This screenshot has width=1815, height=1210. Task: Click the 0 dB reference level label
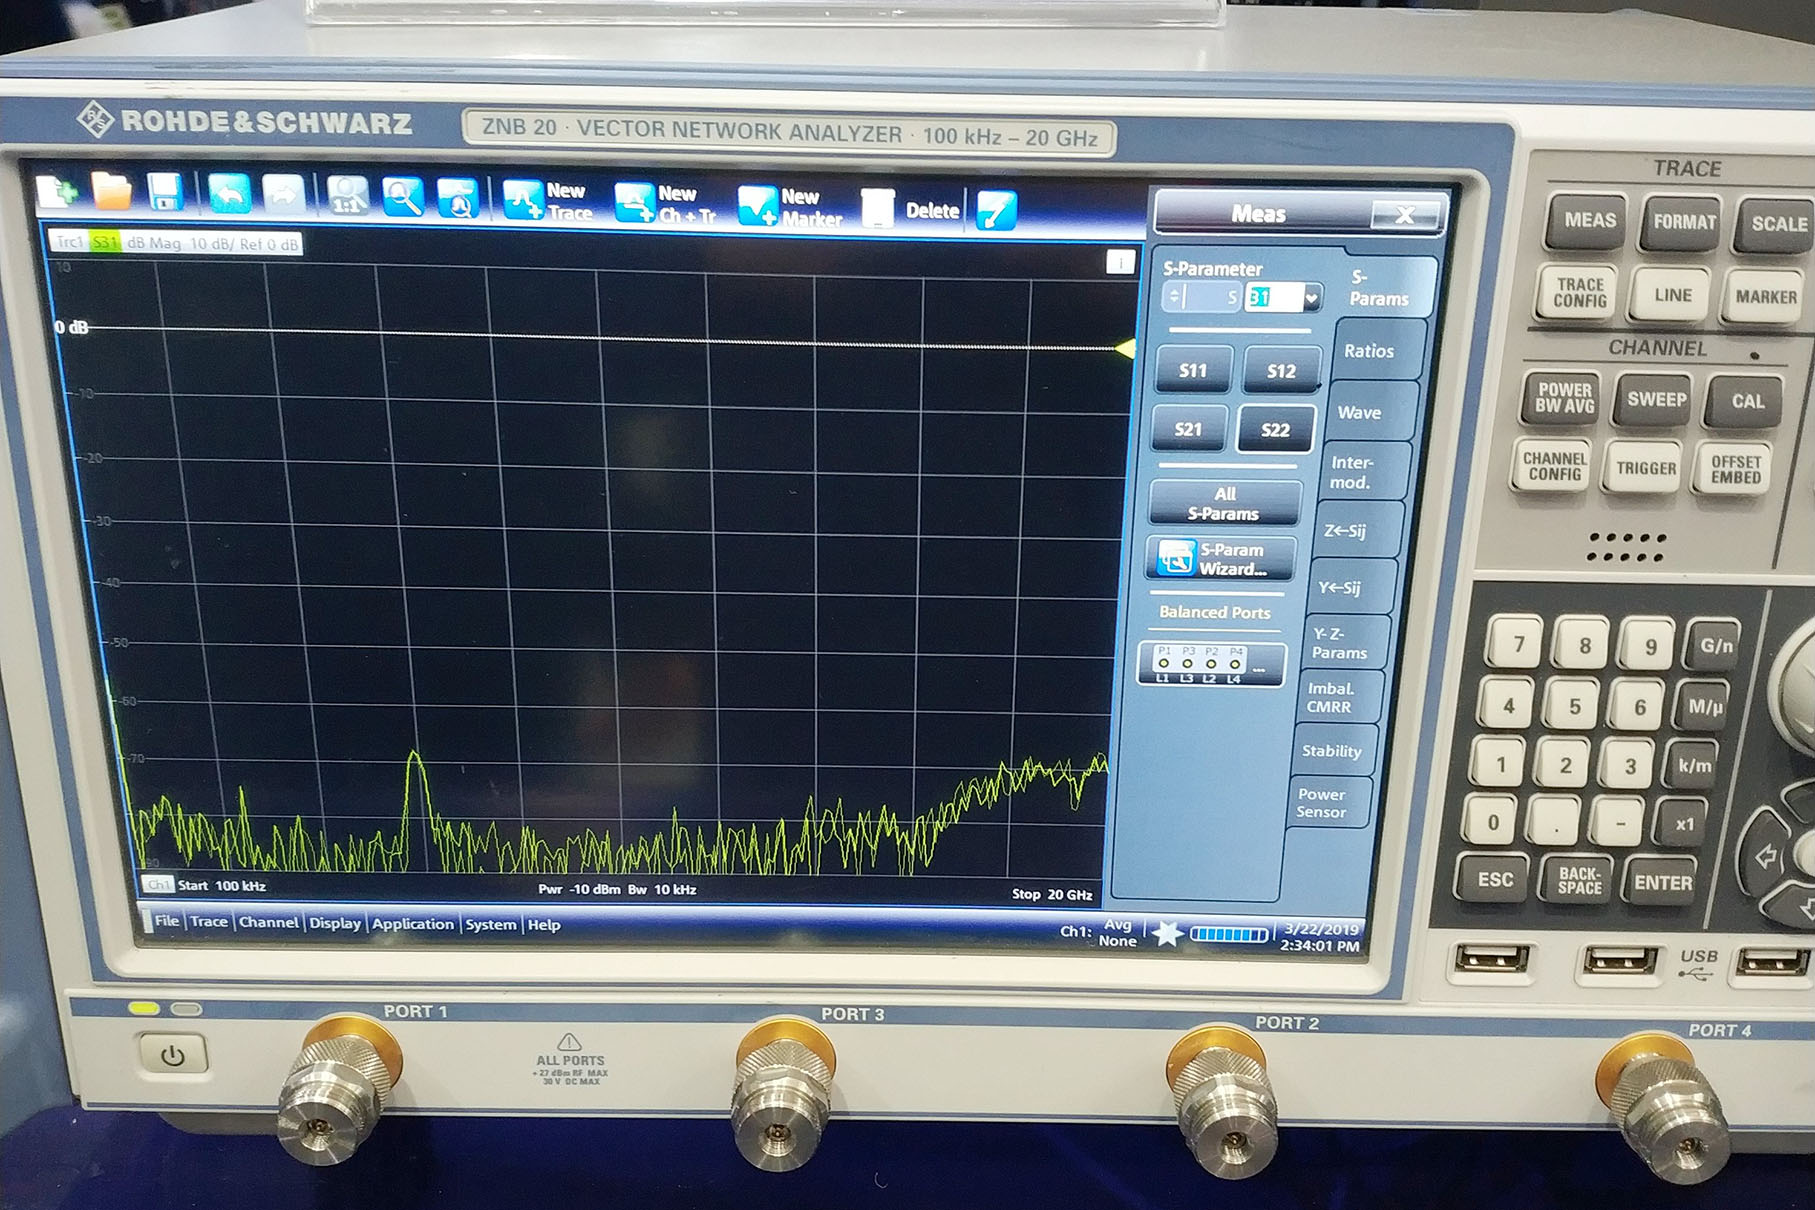(x=71, y=327)
